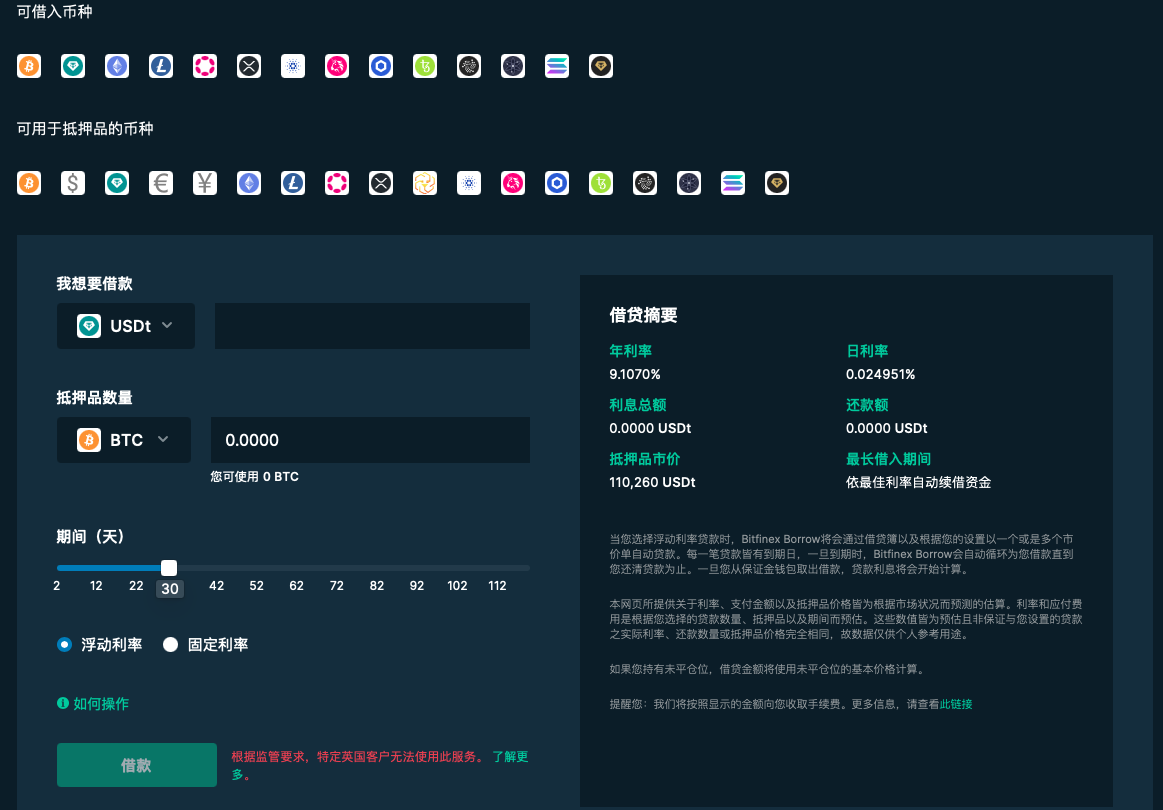Choose orange swirl coin icon in collateral row
The image size is (1163, 810).
[425, 182]
